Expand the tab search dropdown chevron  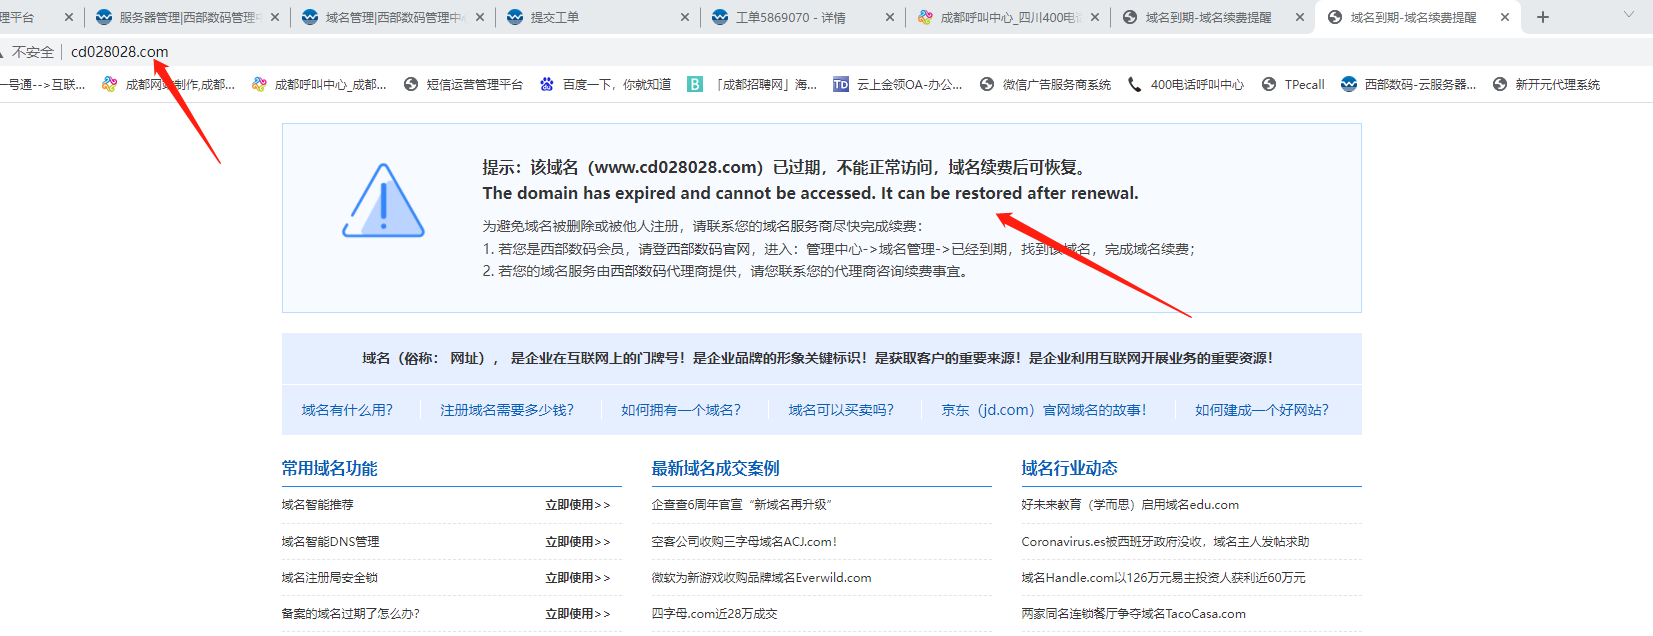coord(1629,15)
